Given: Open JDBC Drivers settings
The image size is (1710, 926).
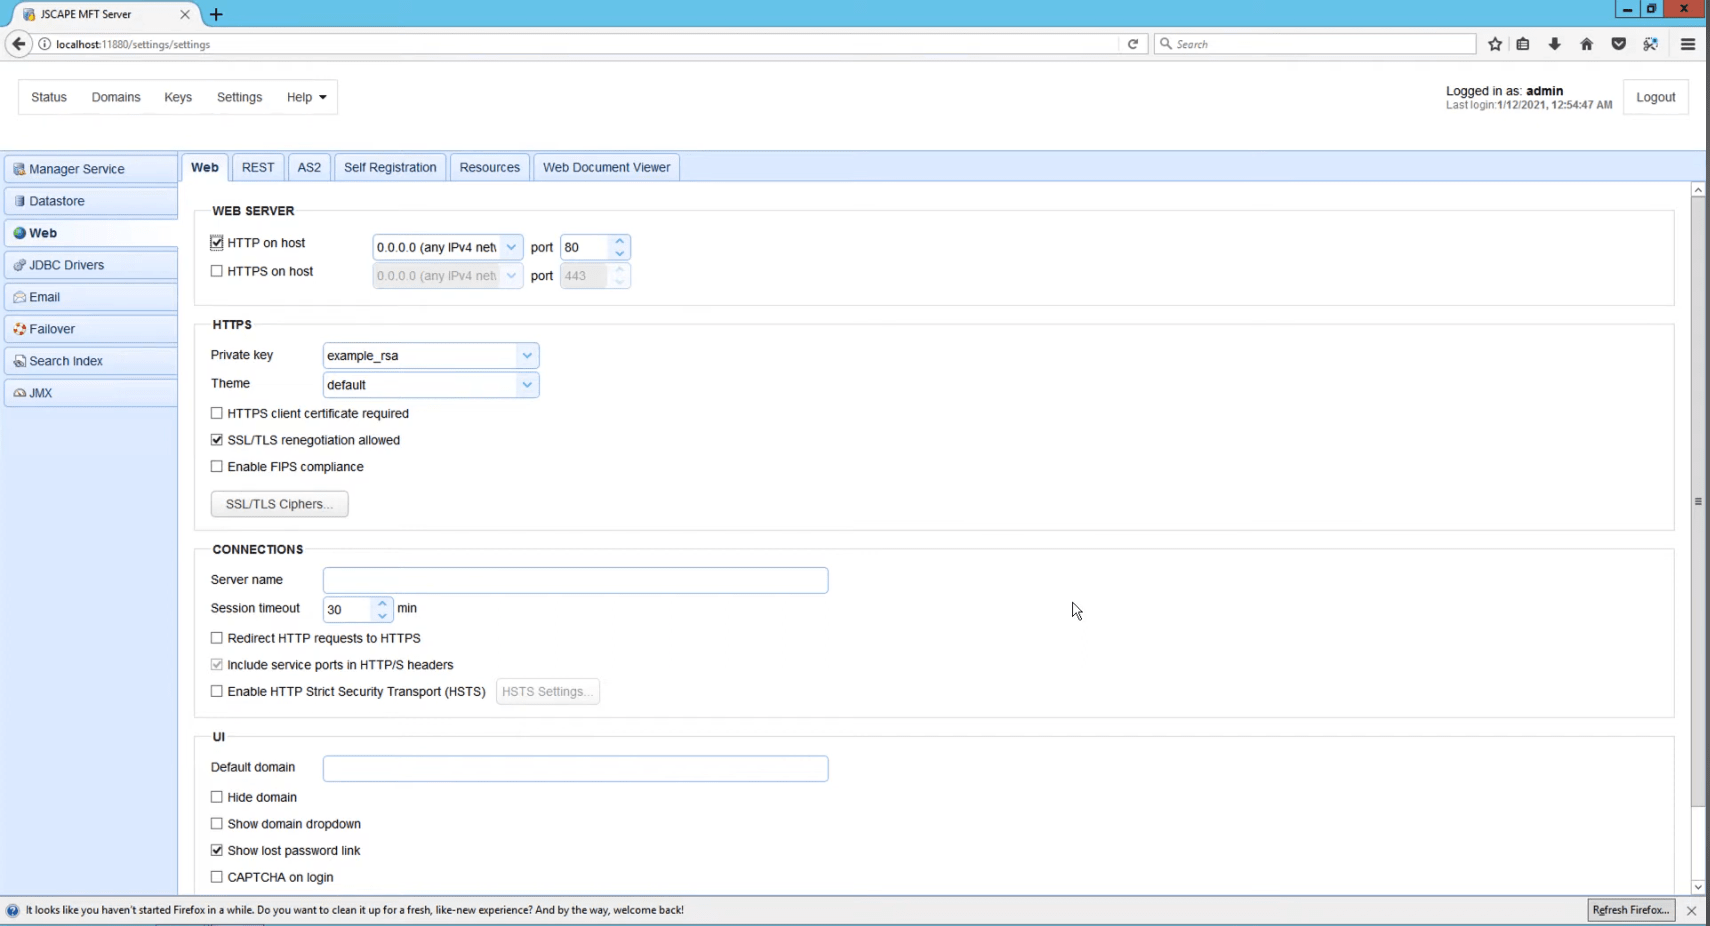Looking at the screenshot, I should (x=91, y=265).
